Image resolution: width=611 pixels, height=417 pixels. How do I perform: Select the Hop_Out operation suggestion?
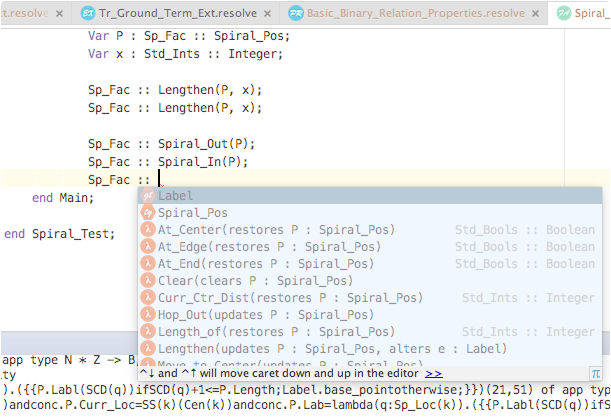click(x=370, y=315)
